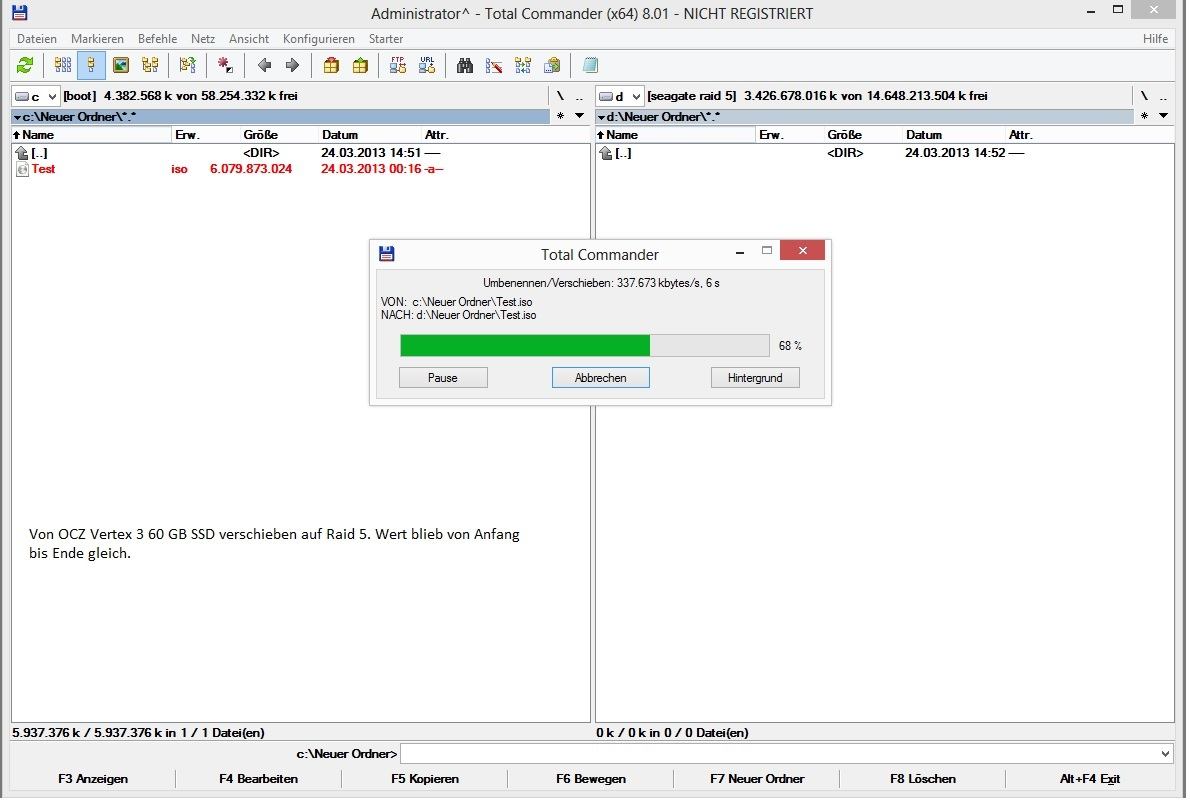Click the Test.iso file icon
This screenshot has height=807, width=1190.
[x=23, y=170]
